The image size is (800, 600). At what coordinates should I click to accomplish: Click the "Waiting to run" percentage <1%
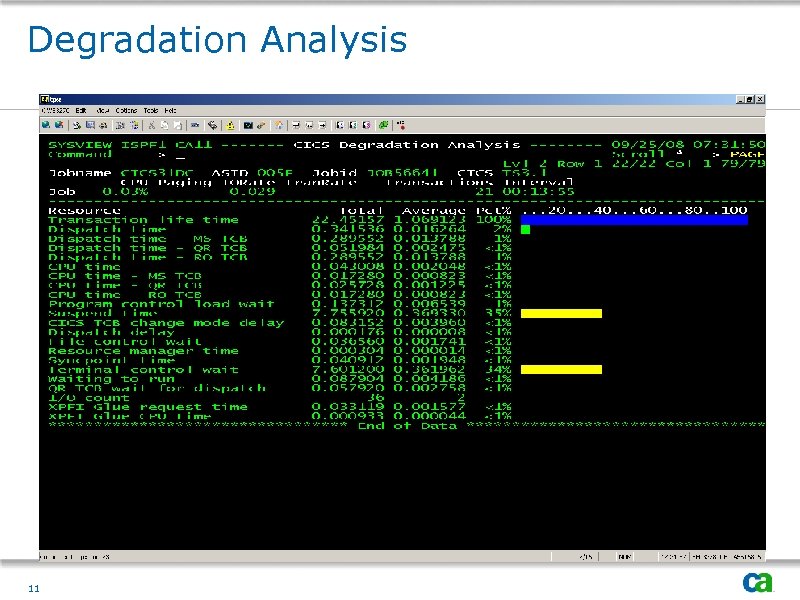coord(497,379)
